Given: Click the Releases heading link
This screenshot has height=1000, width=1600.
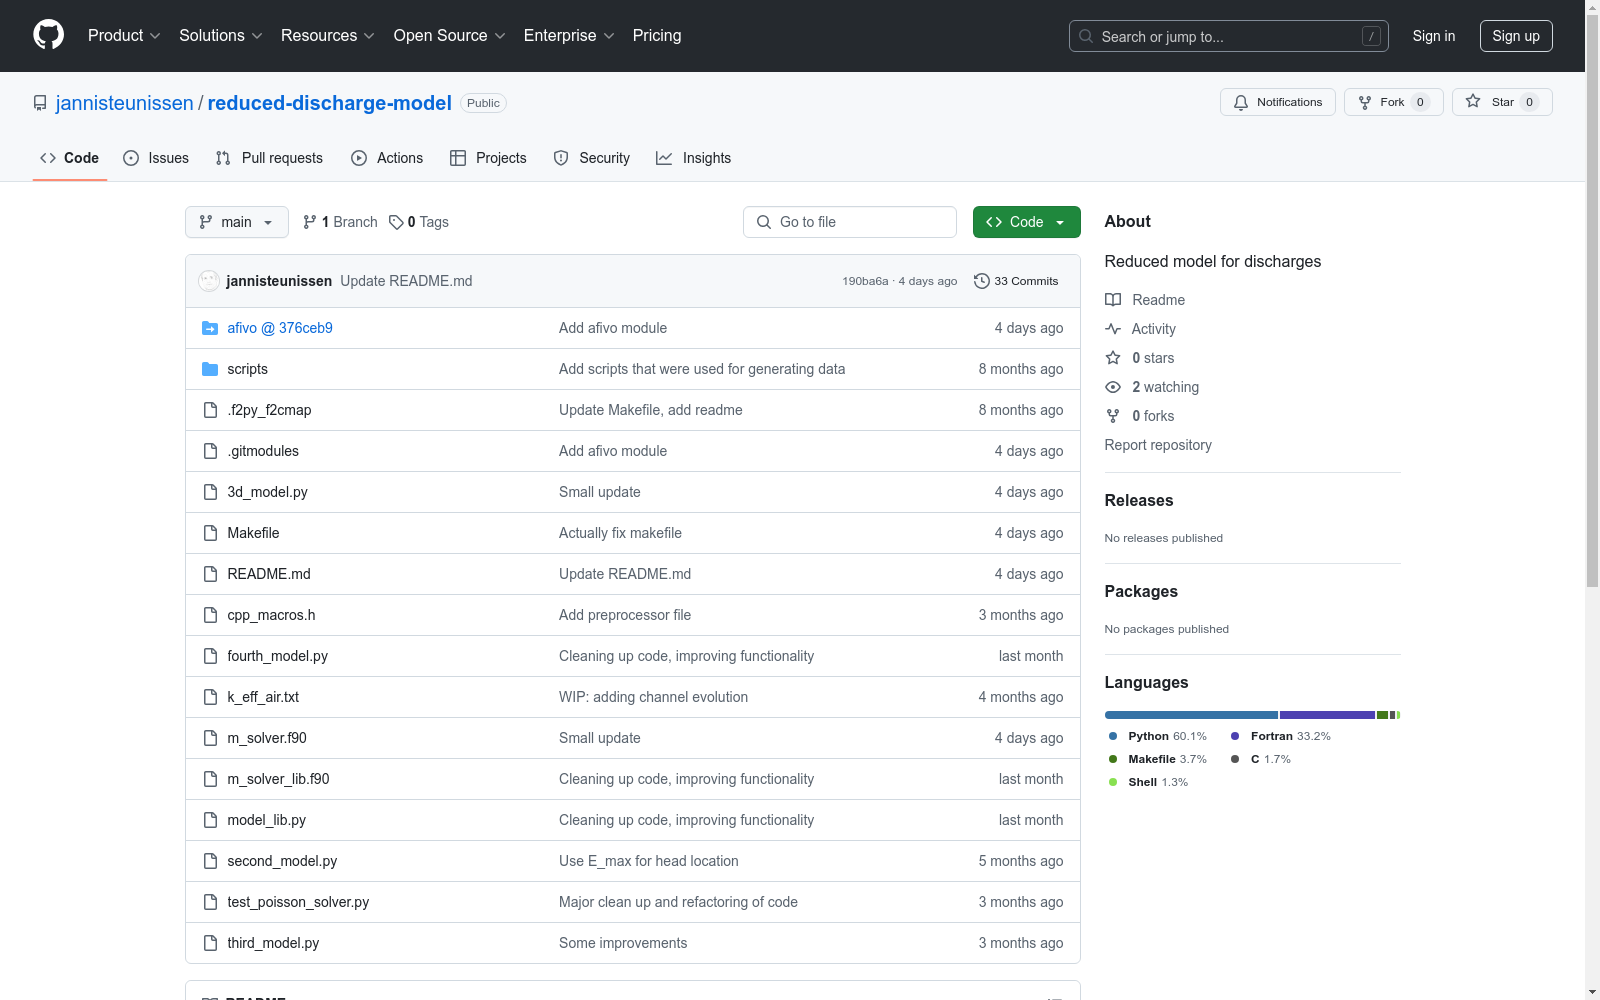Looking at the screenshot, I should pos(1139,500).
